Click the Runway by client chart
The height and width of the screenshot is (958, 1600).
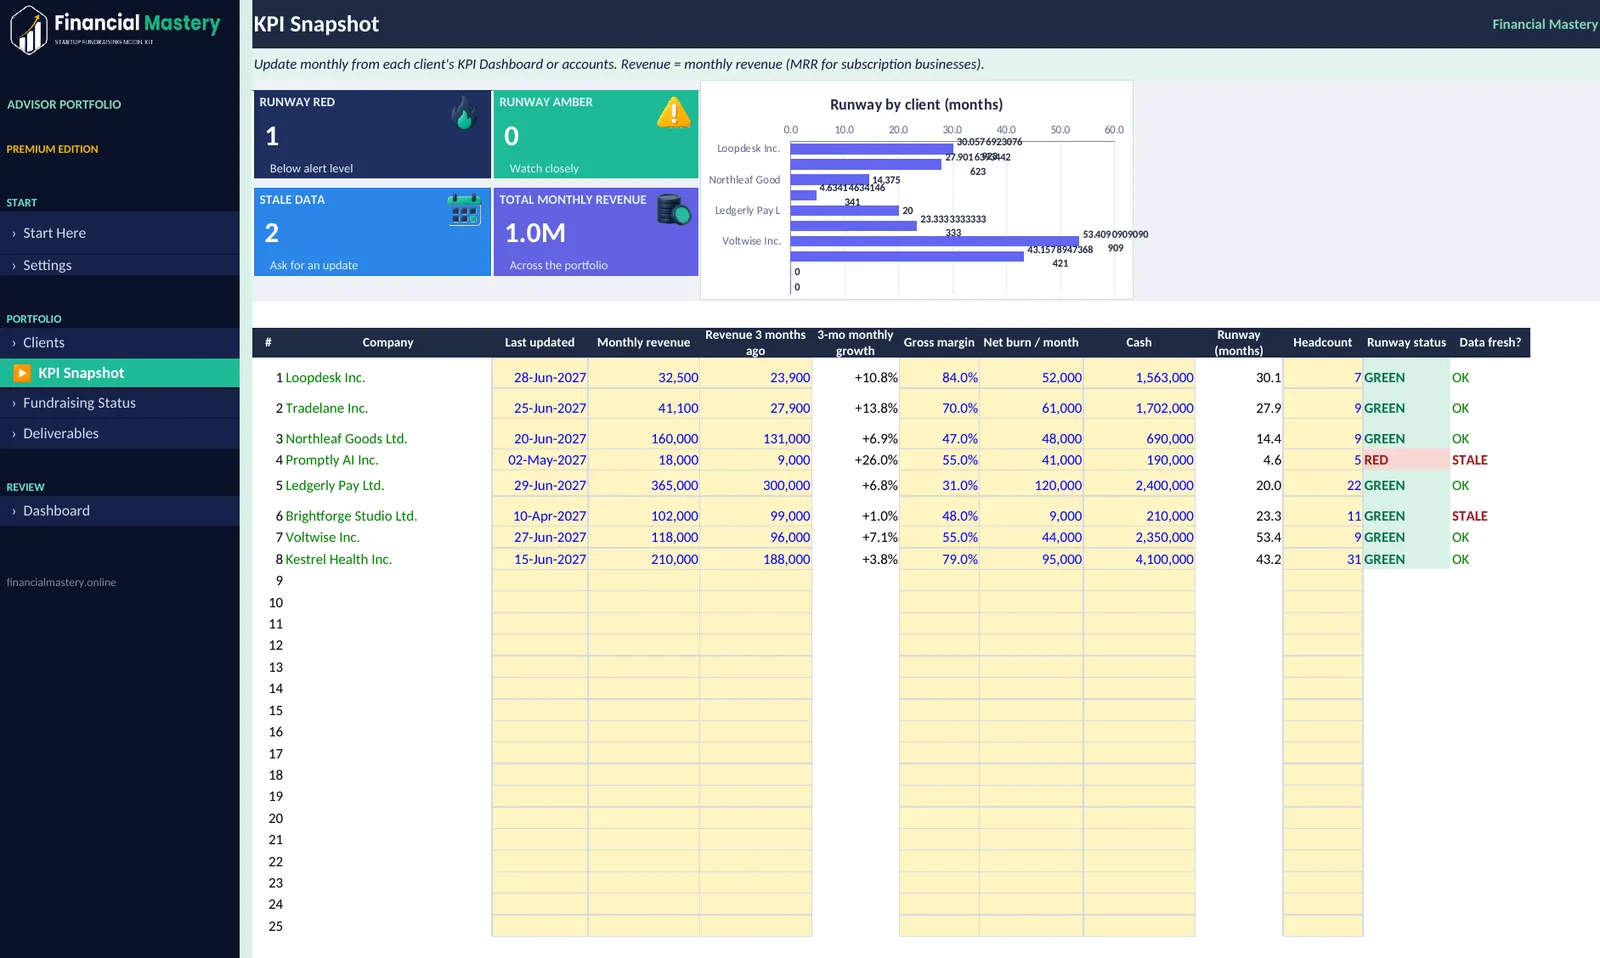(917, 190)
